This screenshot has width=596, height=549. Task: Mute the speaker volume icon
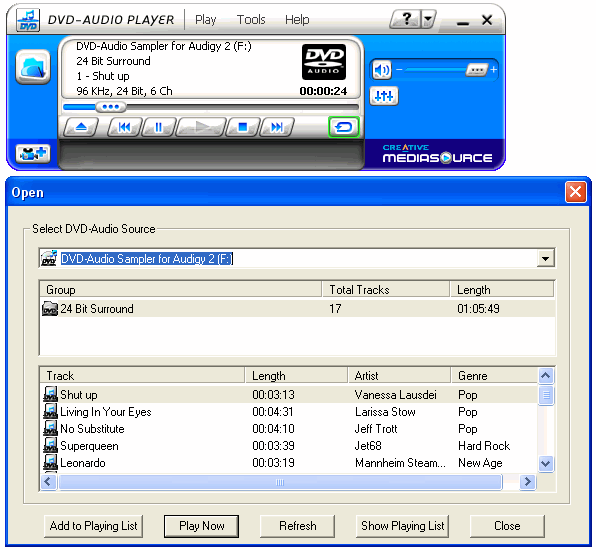381,70
